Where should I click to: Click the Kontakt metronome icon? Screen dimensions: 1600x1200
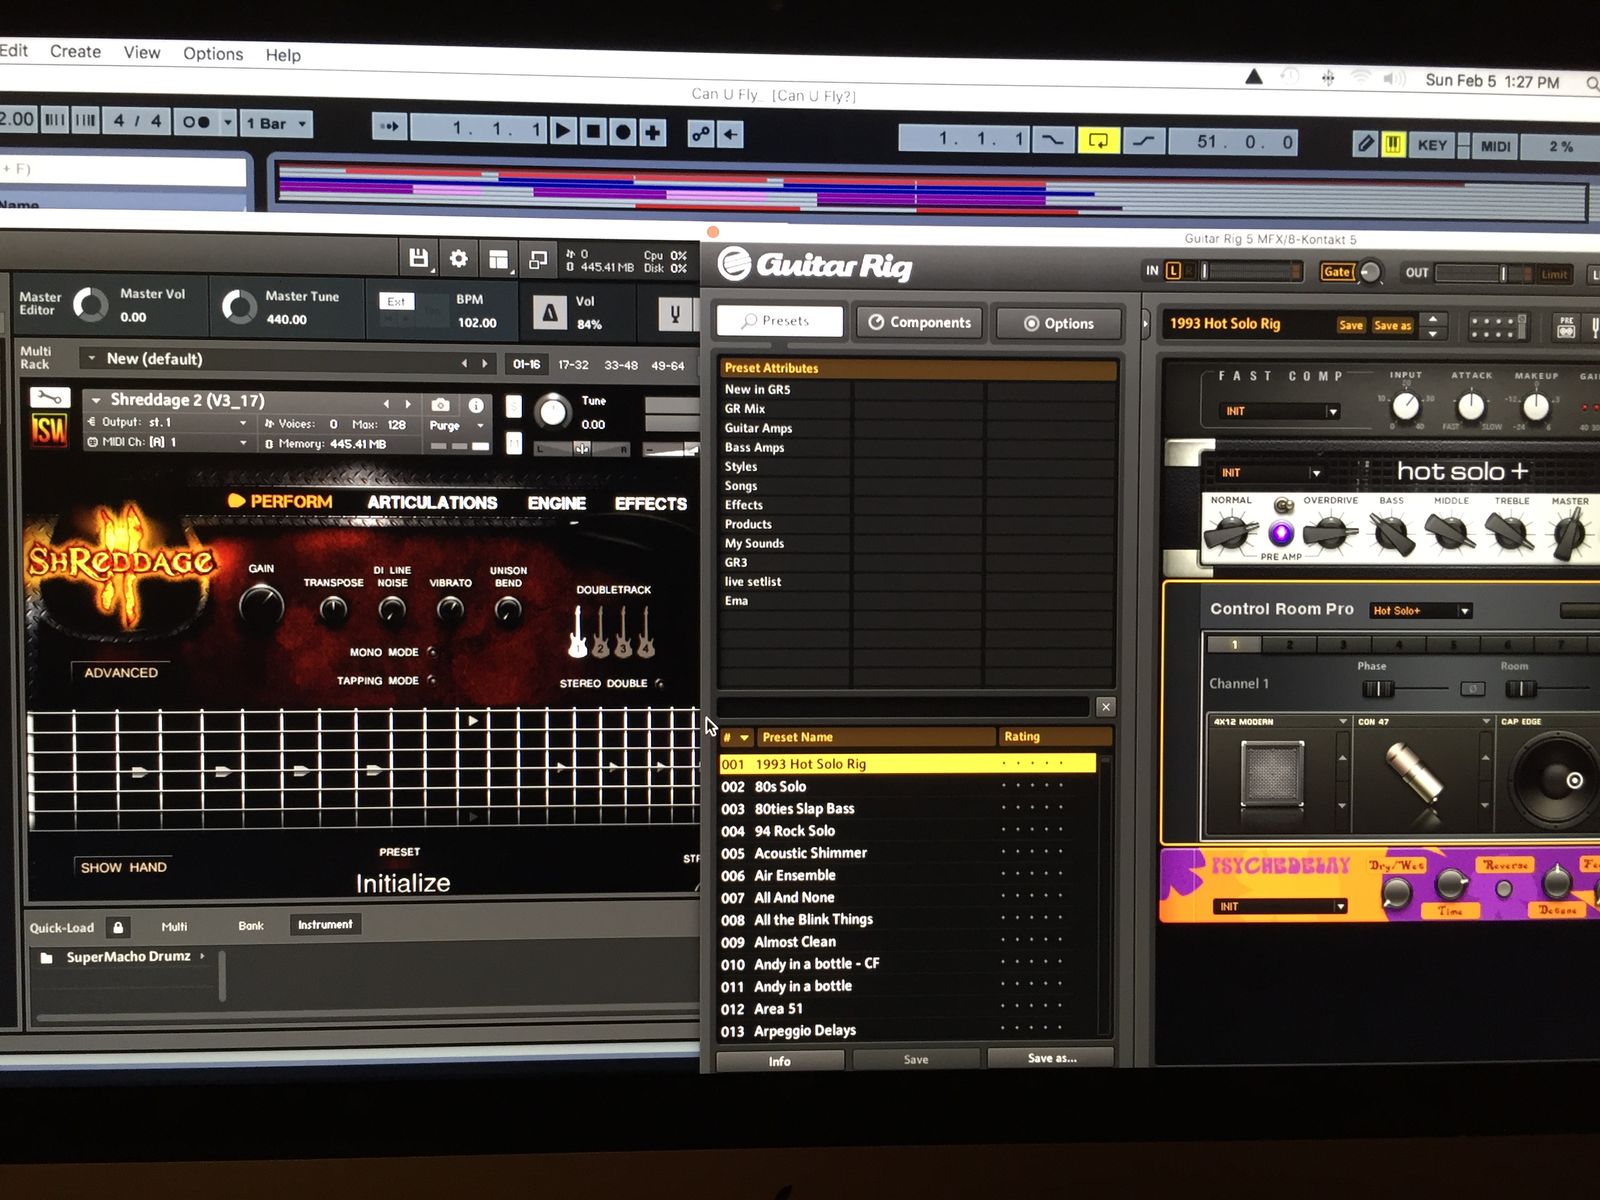point(549,313)
